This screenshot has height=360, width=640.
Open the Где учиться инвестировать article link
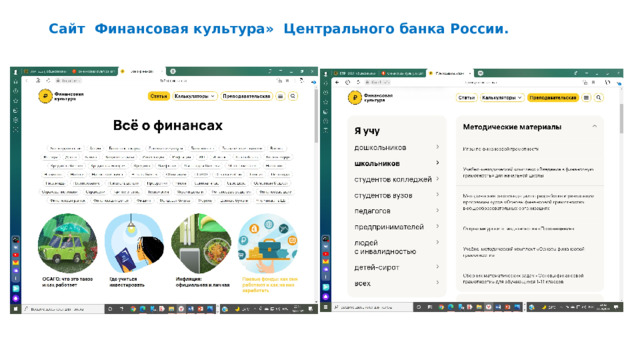(x=127, y=282)
